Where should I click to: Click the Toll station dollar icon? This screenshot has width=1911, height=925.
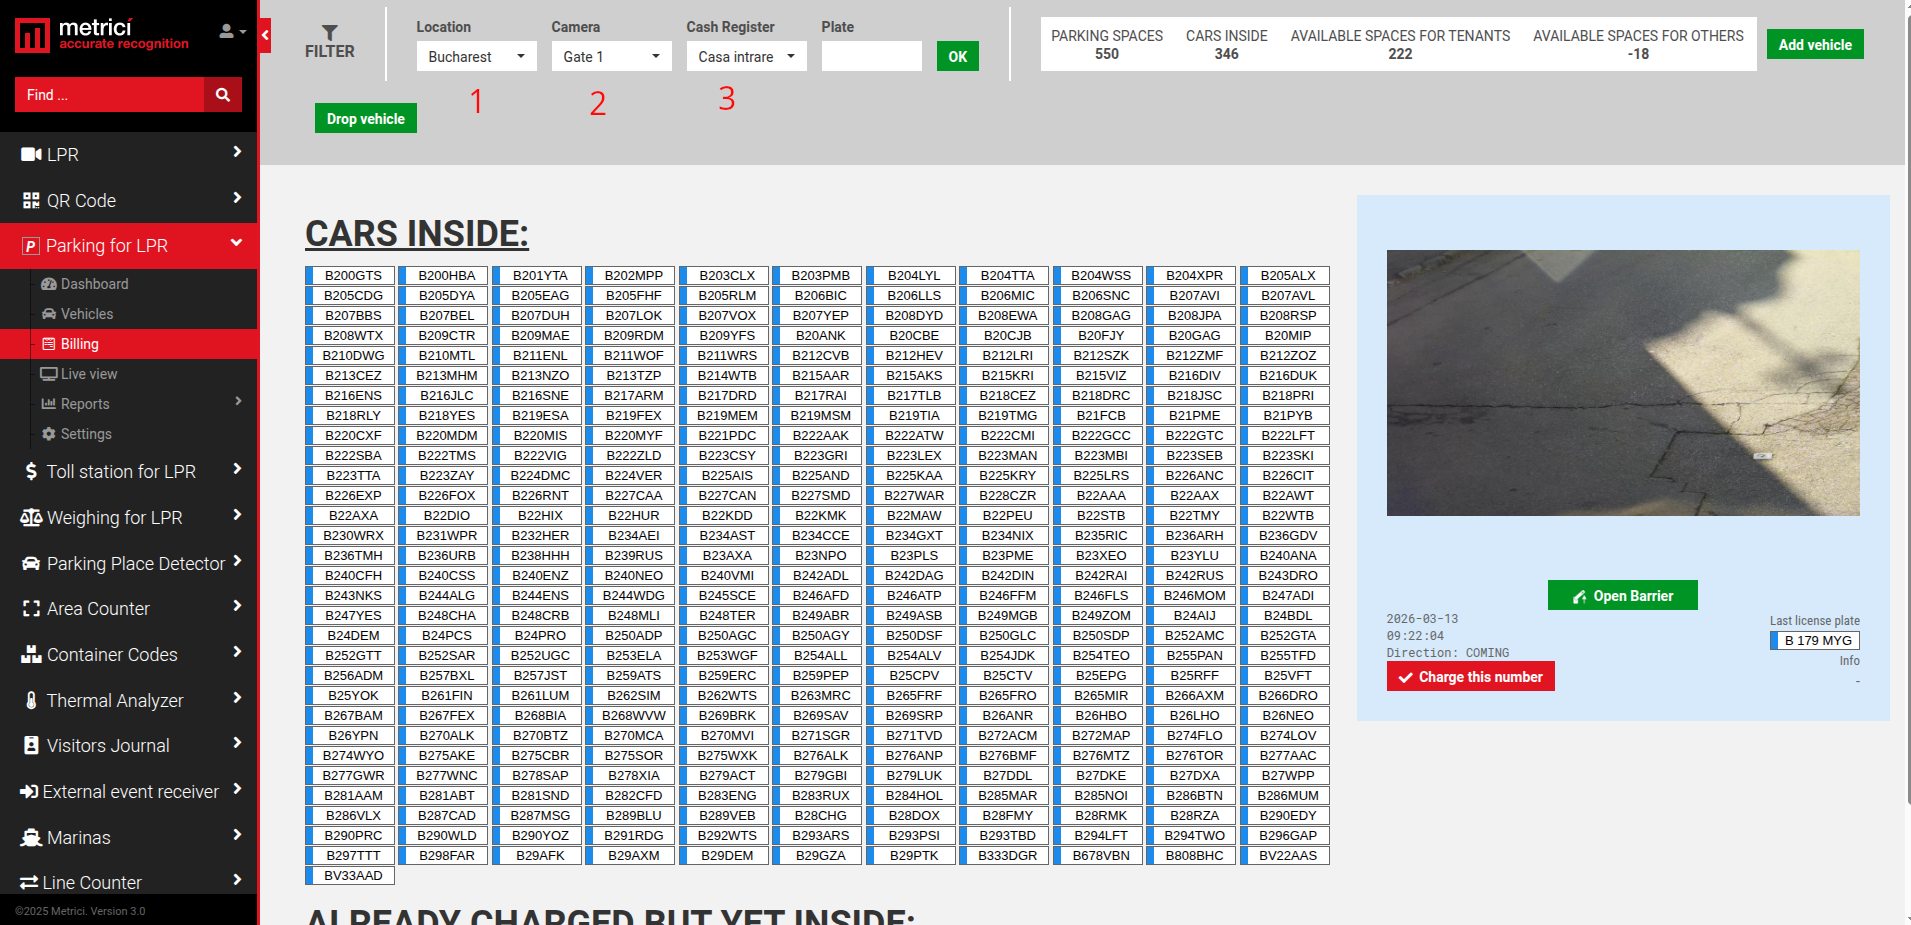(x=31, y=471)
